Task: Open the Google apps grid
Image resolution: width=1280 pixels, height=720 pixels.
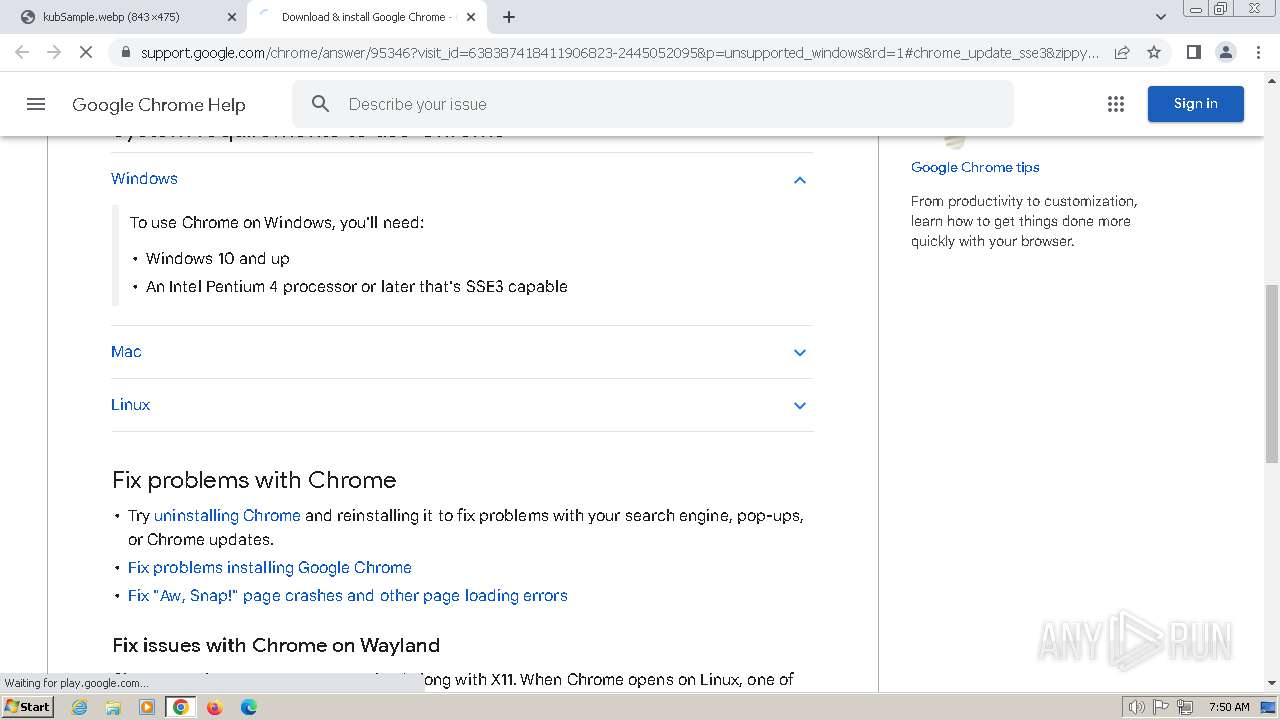Action: tap(1116, 104)
